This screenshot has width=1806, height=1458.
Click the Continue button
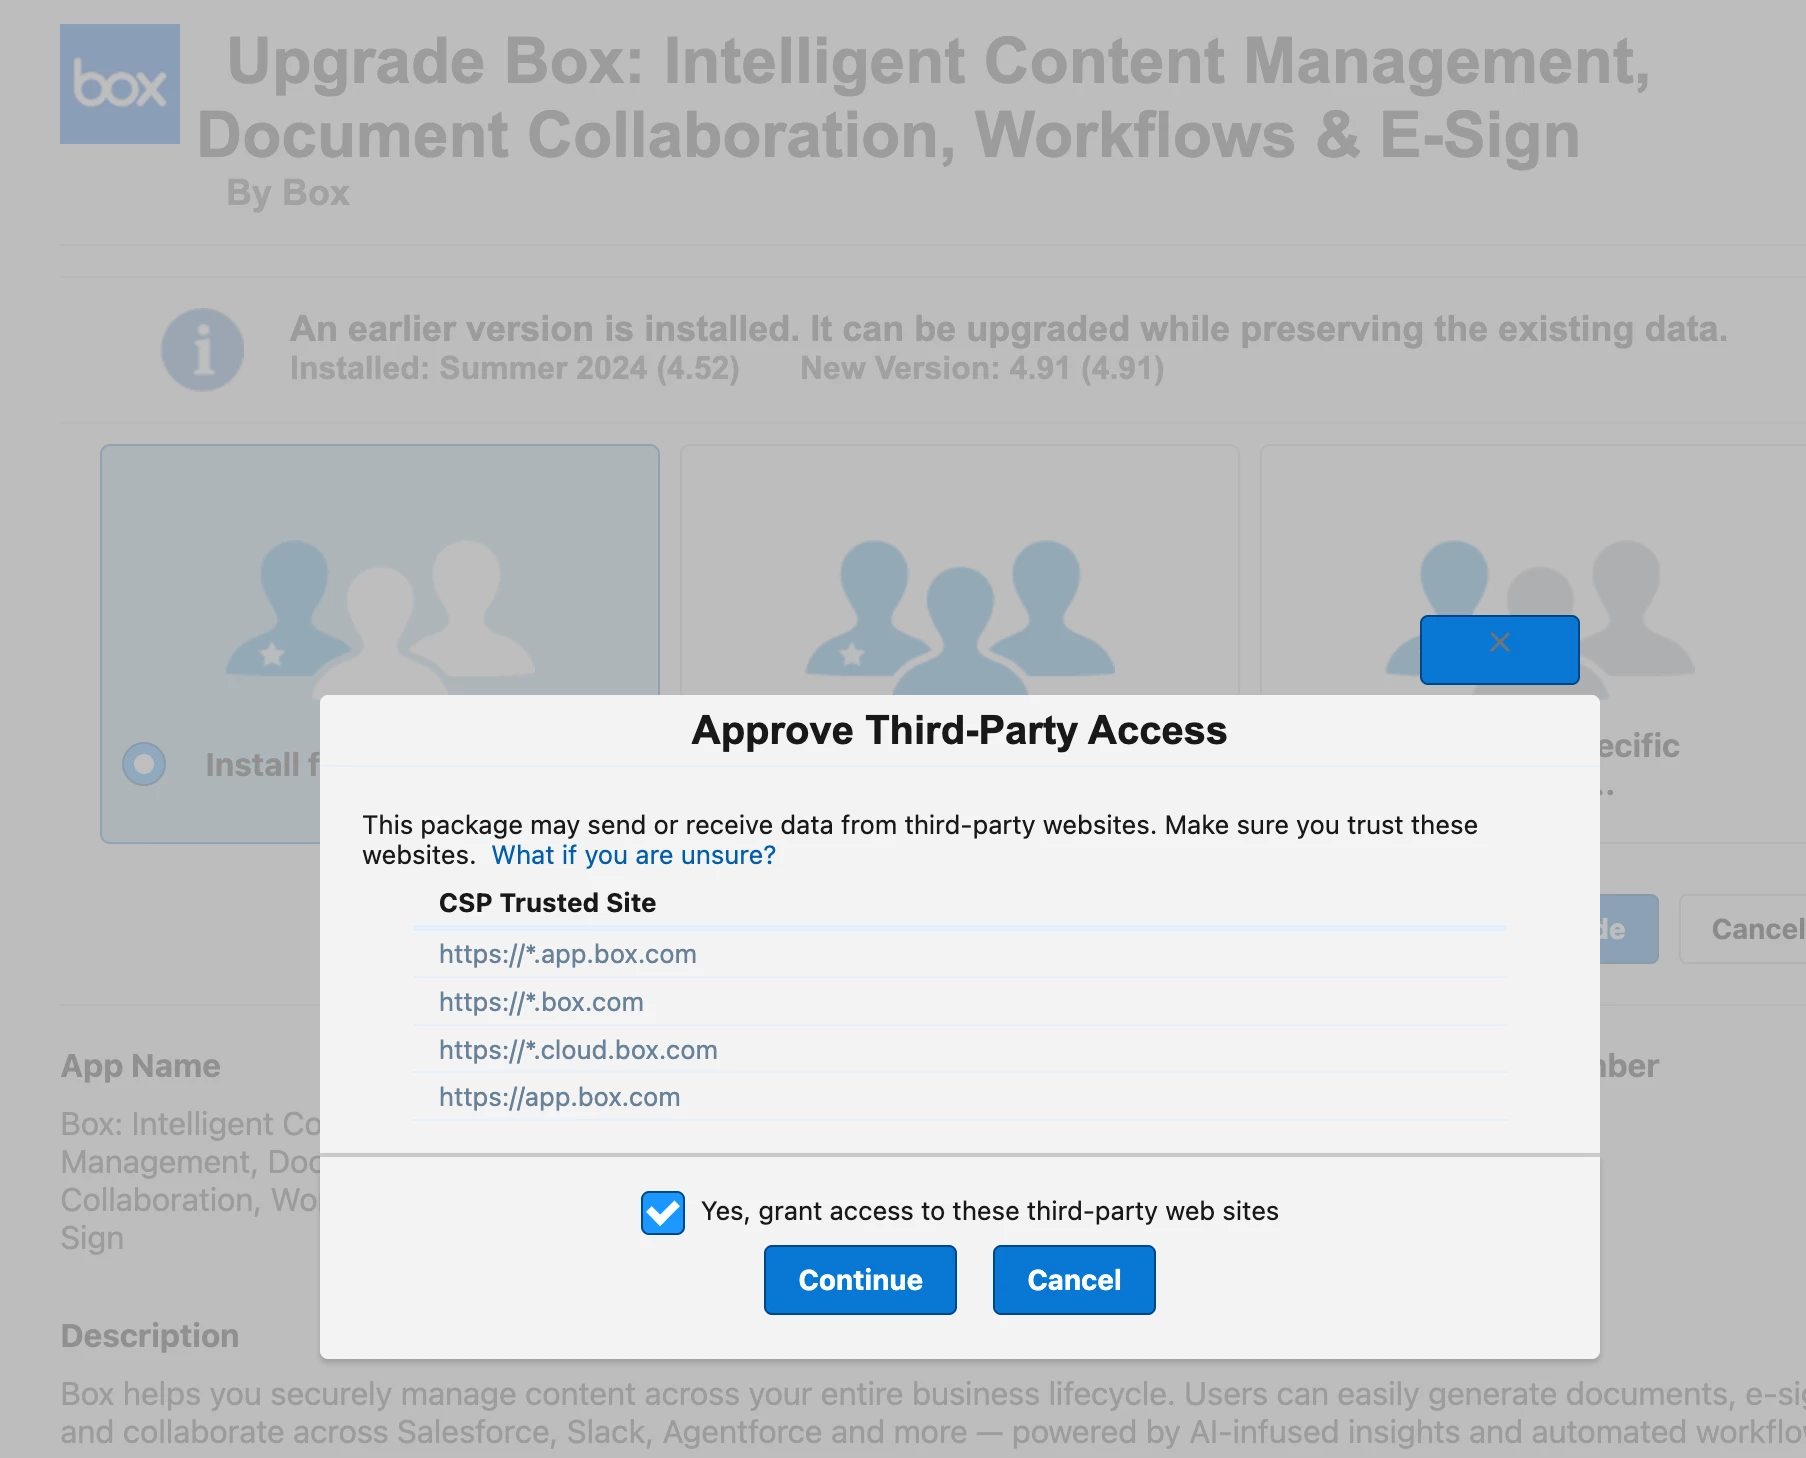pos(860,1280)
